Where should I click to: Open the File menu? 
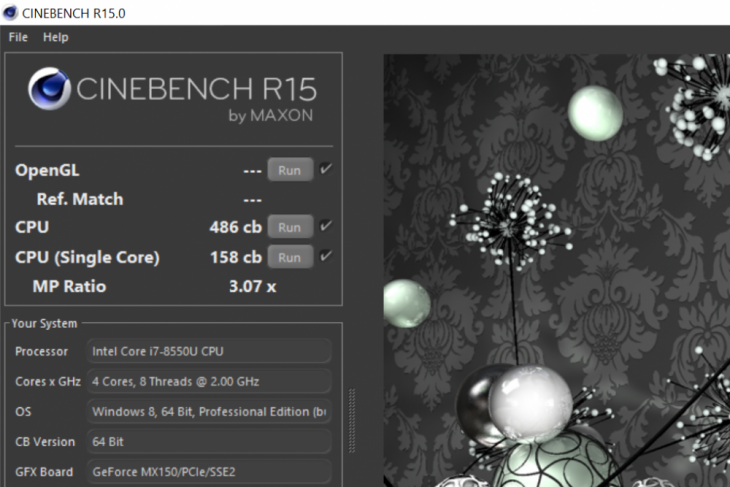point(18,37)
